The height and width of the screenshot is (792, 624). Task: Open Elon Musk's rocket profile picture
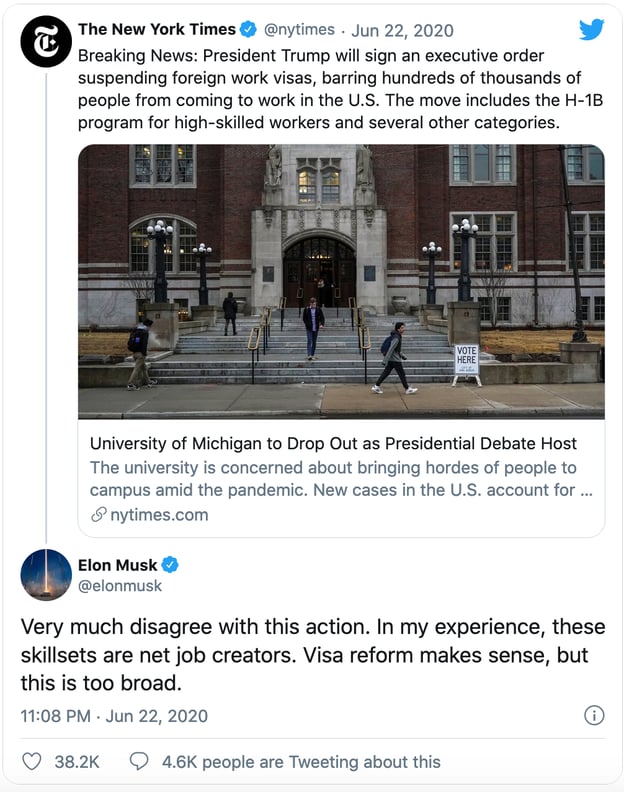point(46,575)
